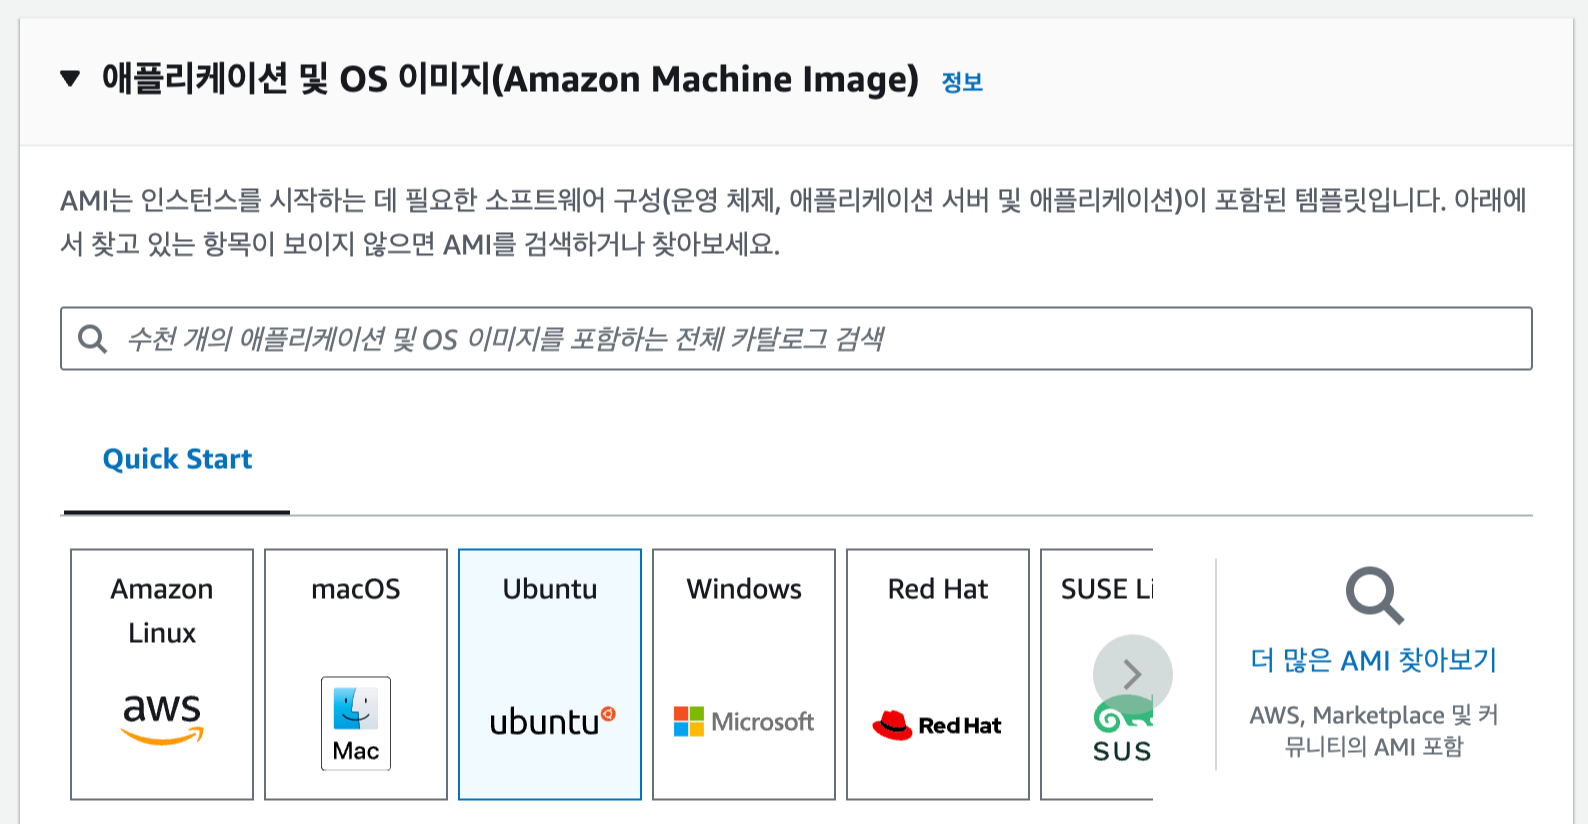Click the section heading 애플리케이션 및 OS 이미지
The width and height of the screenshot is (1588, 824).
click(510, 79)
